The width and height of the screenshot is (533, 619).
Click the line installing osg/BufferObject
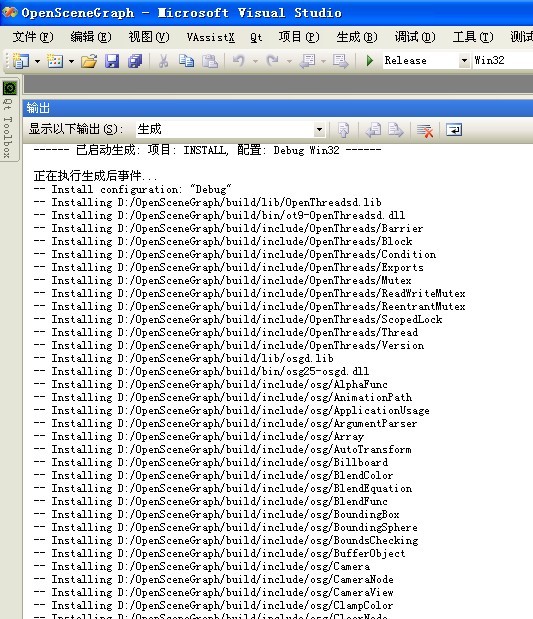point(220,553)
